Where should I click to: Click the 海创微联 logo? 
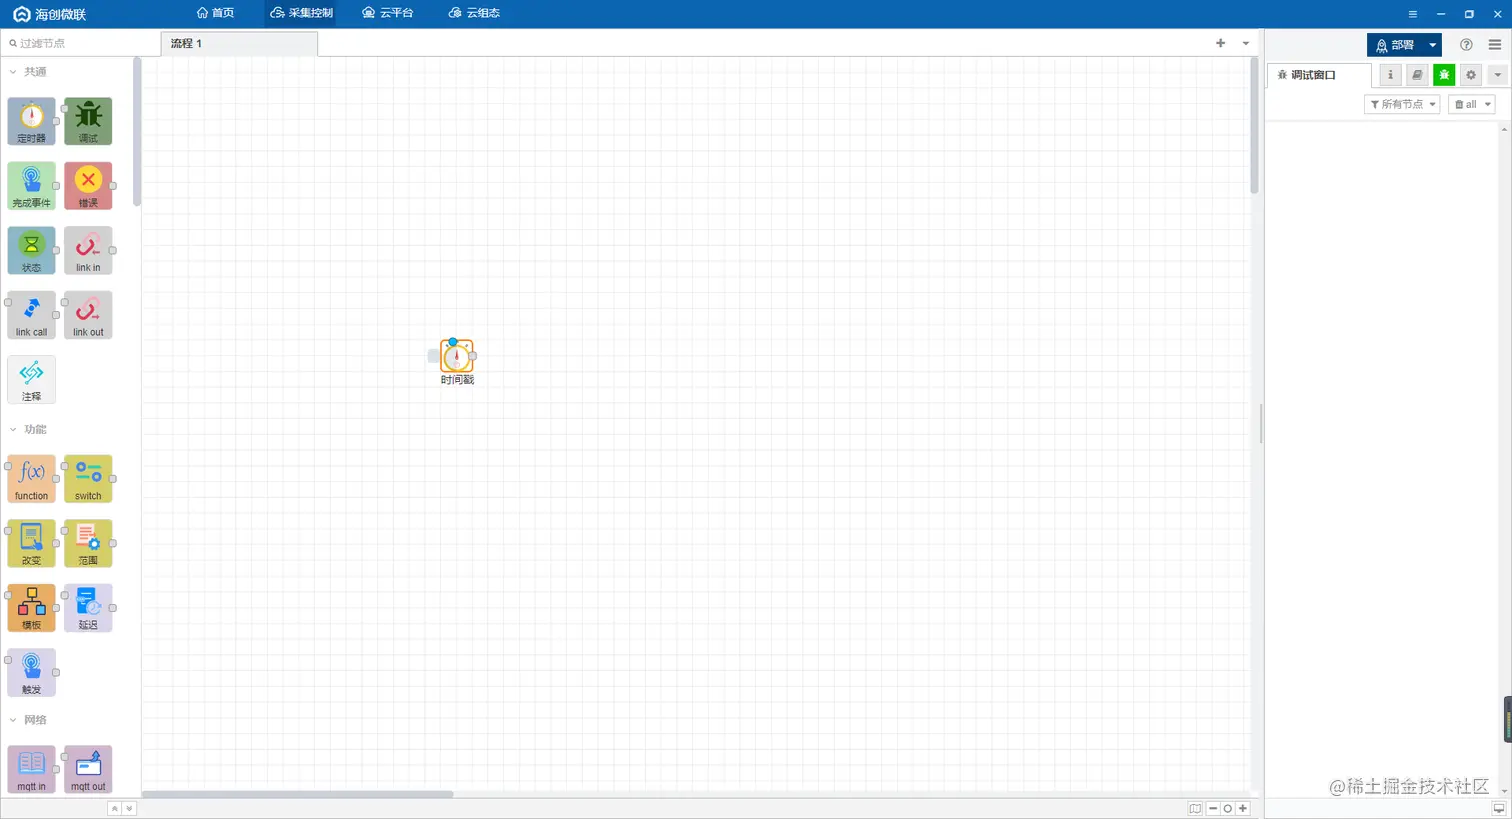[x=49, y=14]
